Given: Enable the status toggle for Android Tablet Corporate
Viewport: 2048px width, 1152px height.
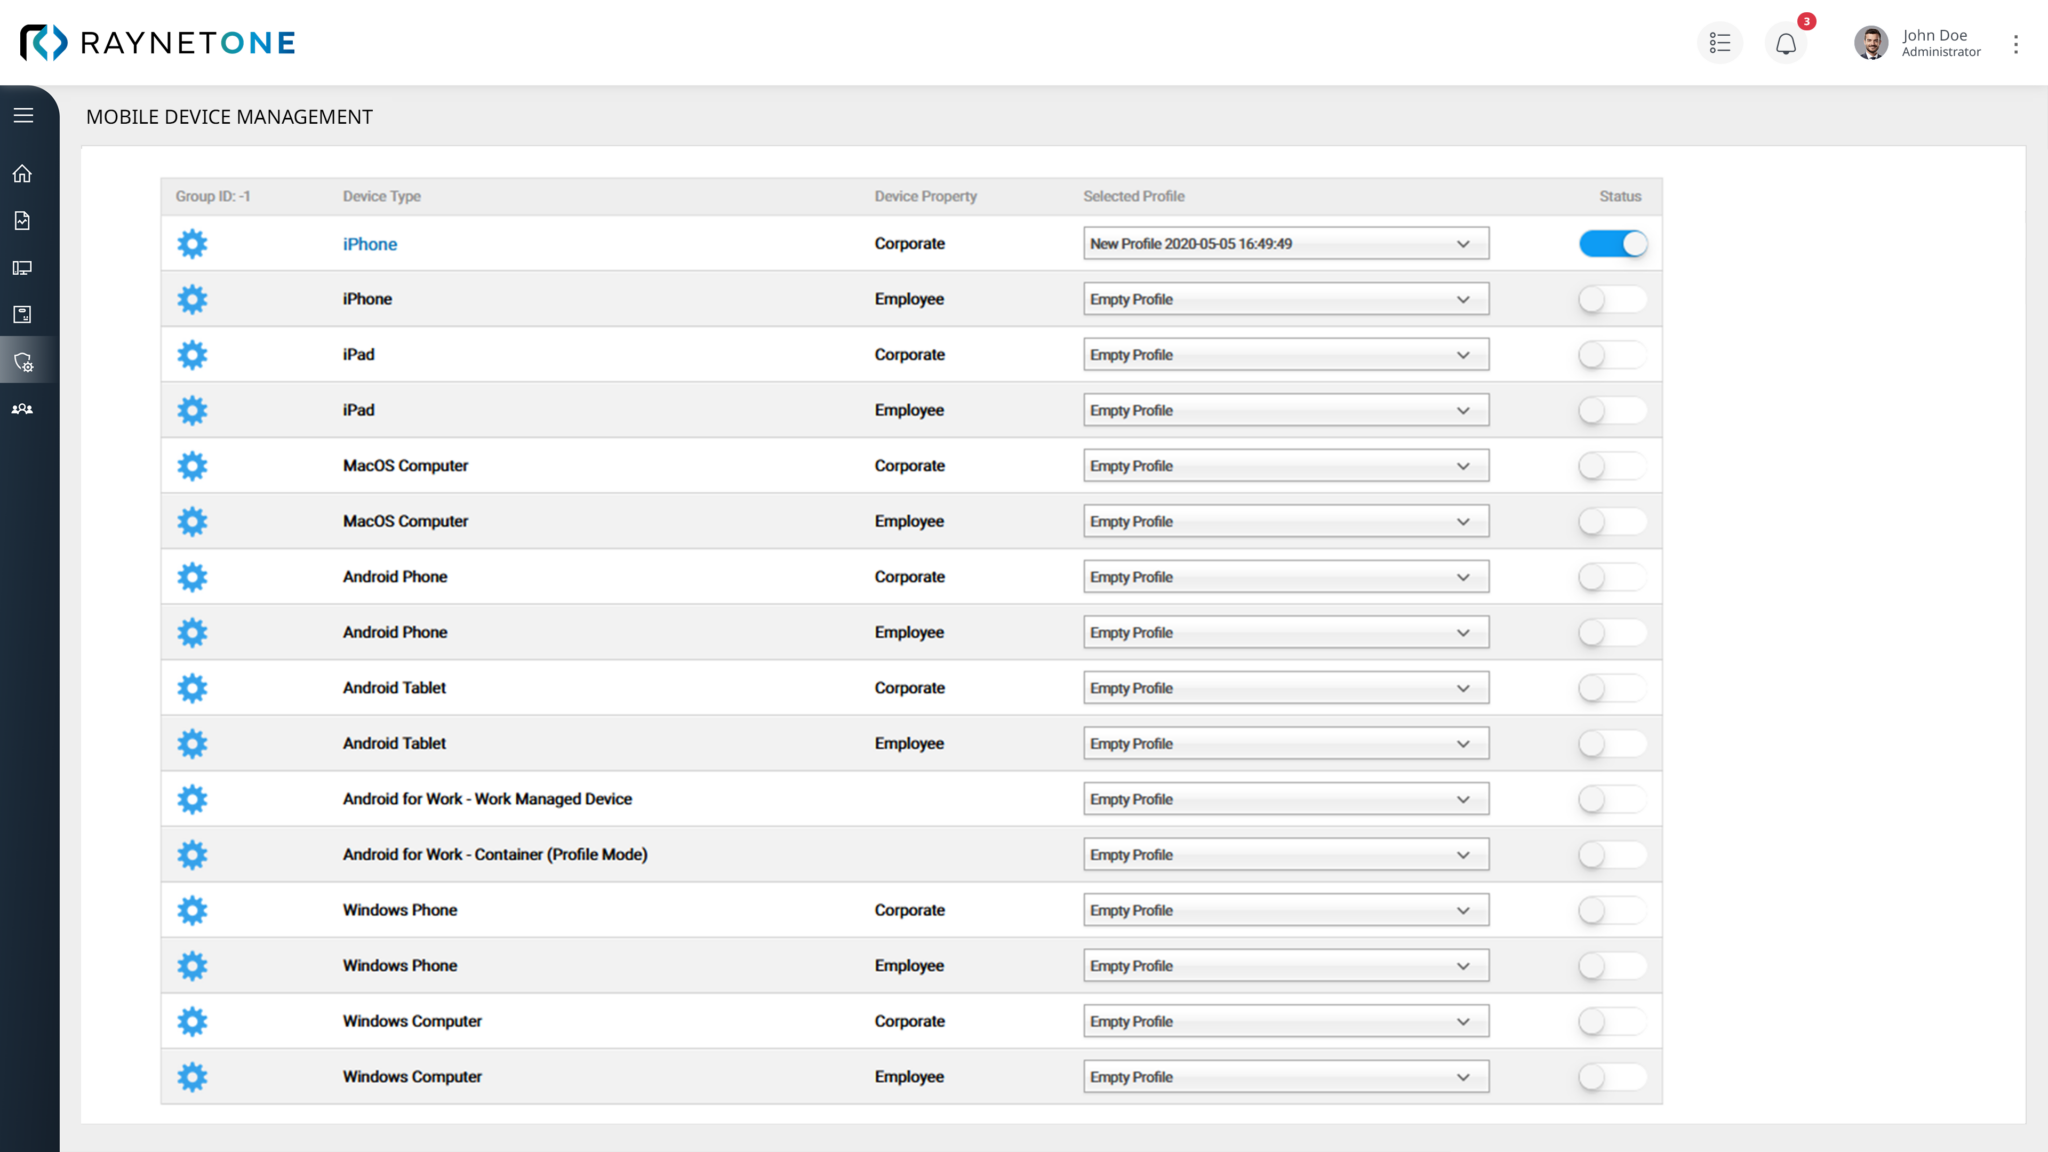Looking at the screenshot, I should click(1613, 688).
